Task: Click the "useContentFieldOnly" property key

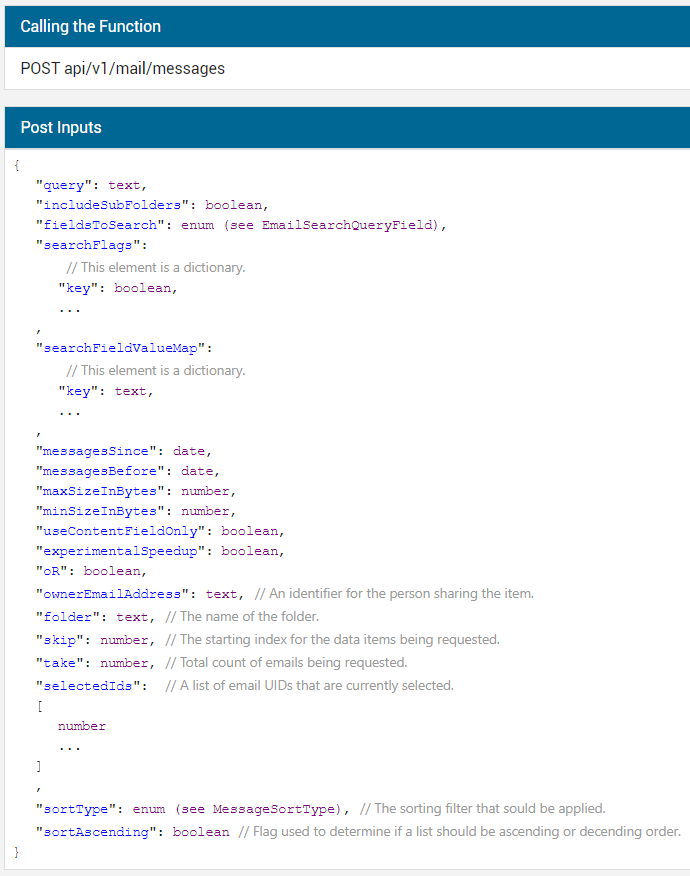Action: click(x=124, y=531)
